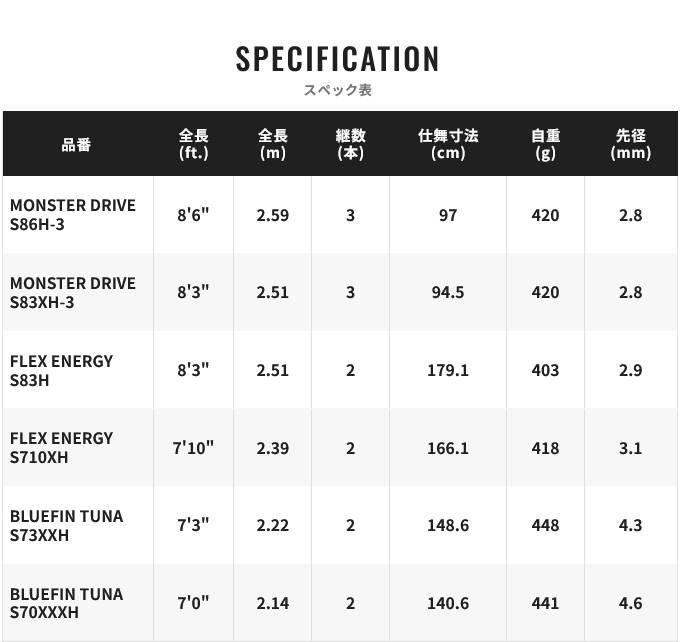Screen dimensions: 680x642
Task: Select the 448 weight value
Action: click(x=546, y=525)
